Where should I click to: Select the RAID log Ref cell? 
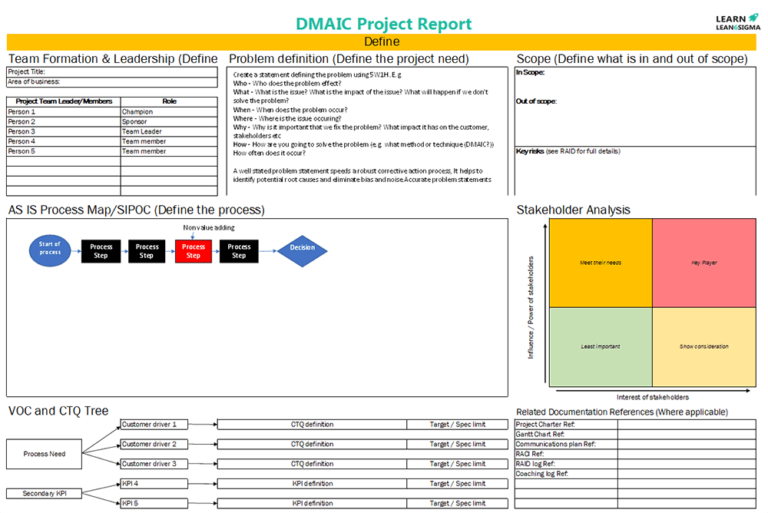[x=565, y=464]
